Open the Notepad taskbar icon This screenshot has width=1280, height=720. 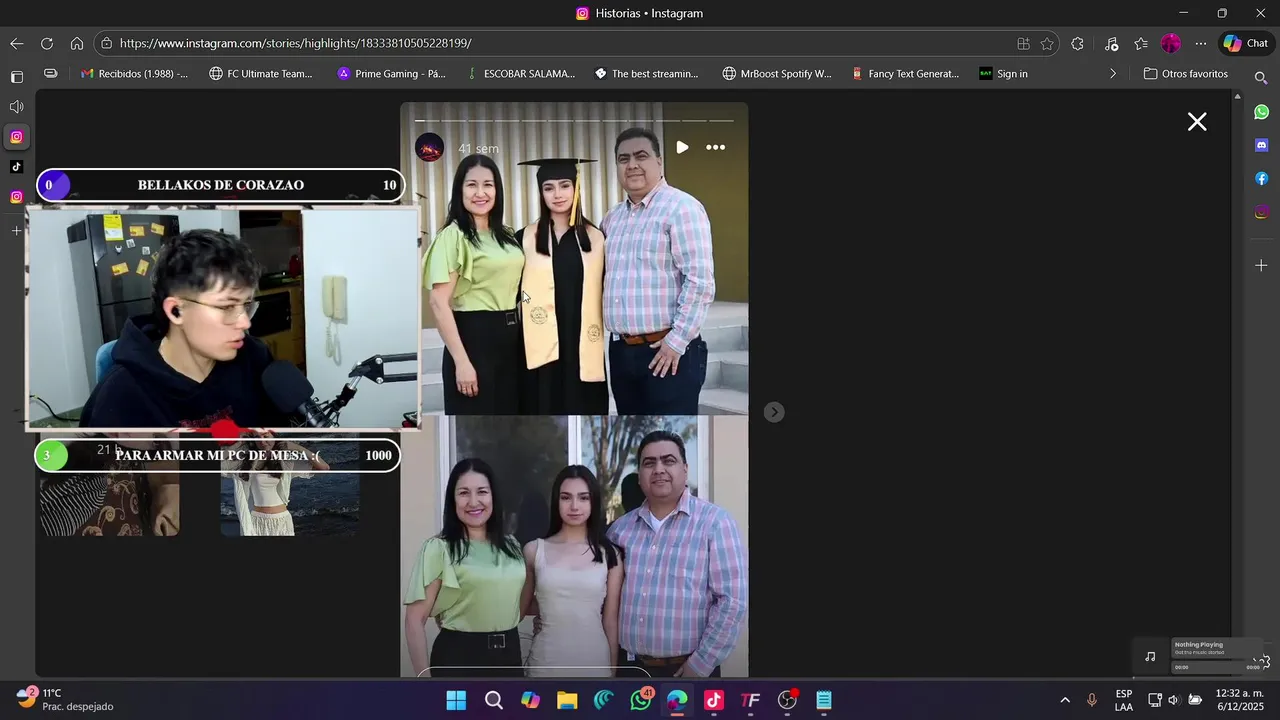point(824,700)
